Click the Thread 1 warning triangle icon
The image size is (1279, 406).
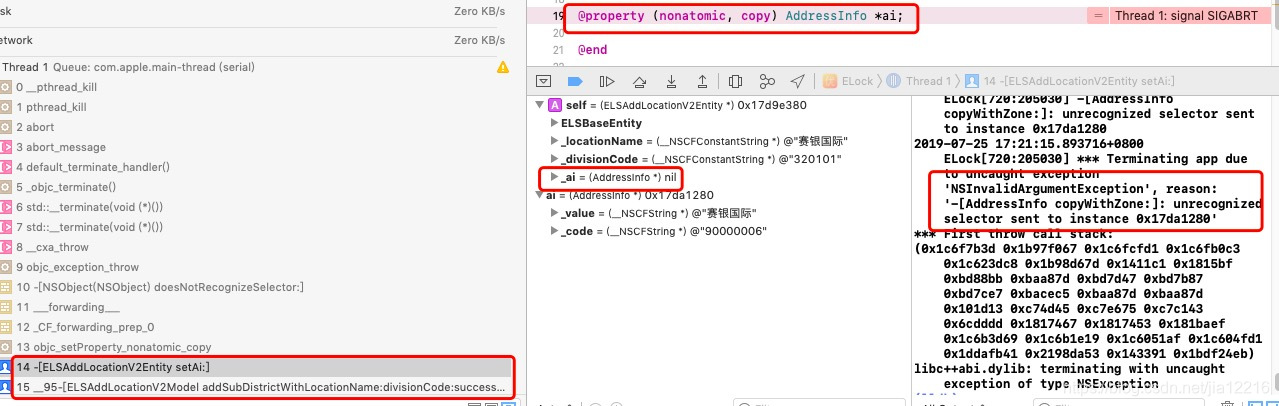[x=503, y=67]
